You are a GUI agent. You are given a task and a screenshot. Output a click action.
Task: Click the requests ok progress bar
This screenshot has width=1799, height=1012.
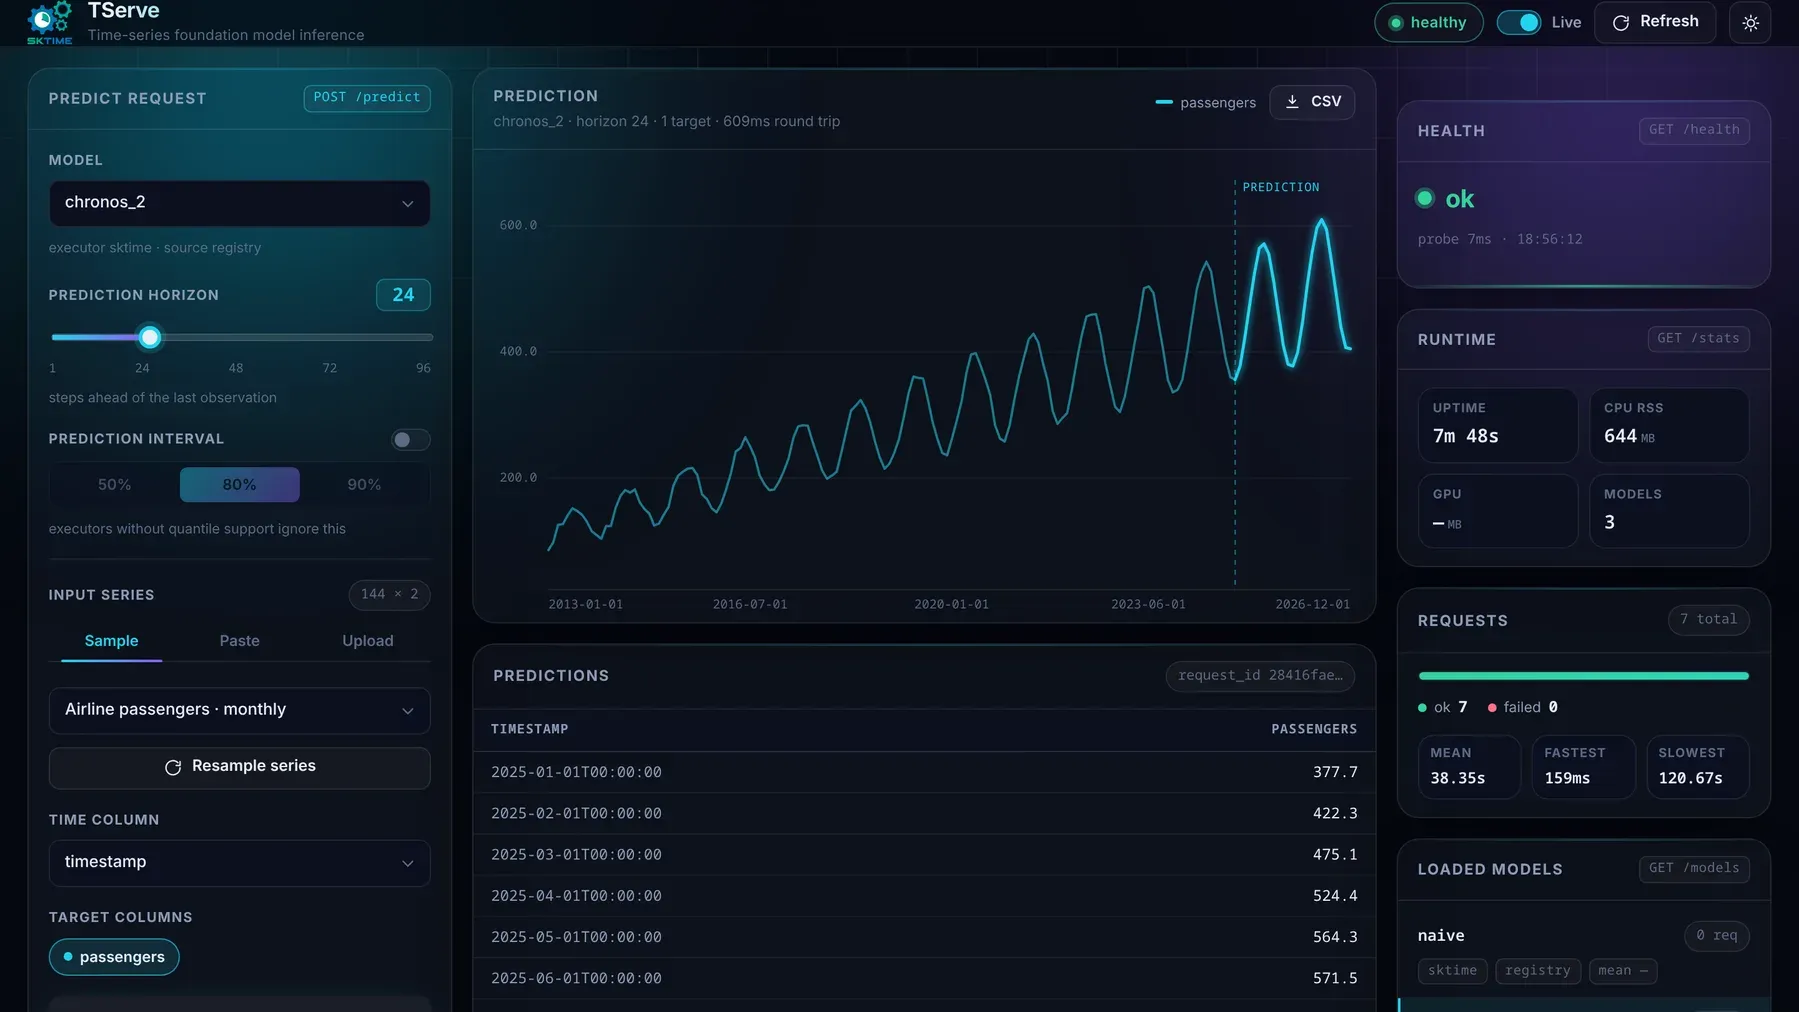pos(1583,676)
